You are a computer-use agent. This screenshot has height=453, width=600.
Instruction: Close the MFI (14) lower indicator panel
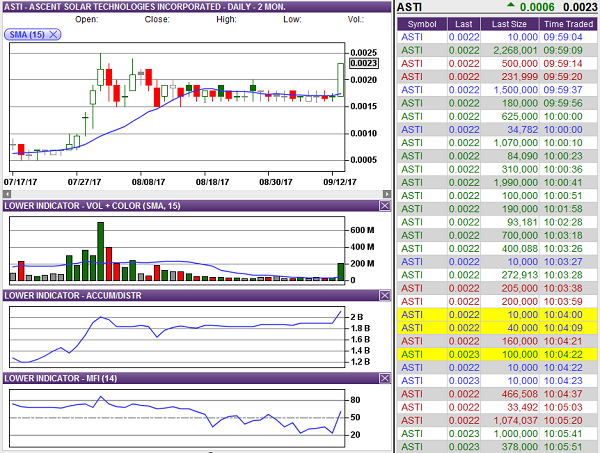tap(385, 378)
